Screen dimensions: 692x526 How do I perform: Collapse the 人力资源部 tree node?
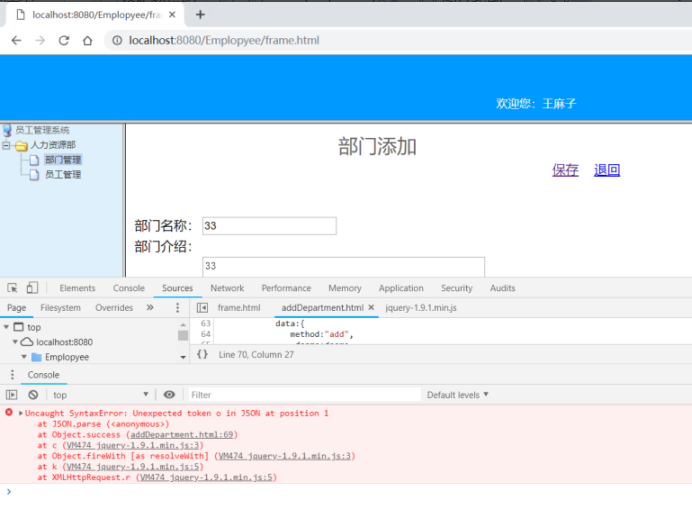(x=6, y=145)
